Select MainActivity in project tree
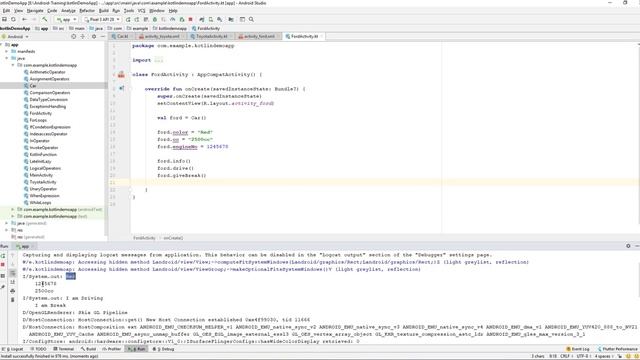Screen dimensions: 640x360 click(41, 175)
